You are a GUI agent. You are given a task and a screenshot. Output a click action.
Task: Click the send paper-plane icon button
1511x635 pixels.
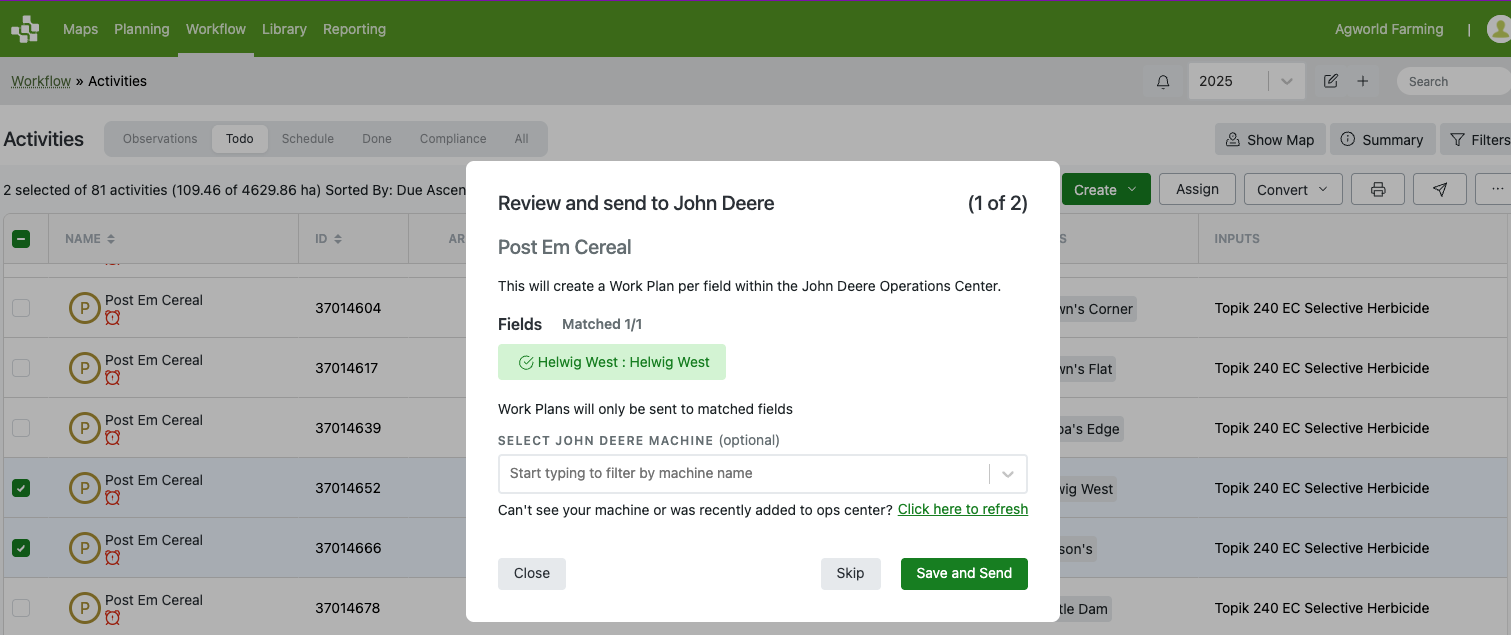(x=1440, y=189)
